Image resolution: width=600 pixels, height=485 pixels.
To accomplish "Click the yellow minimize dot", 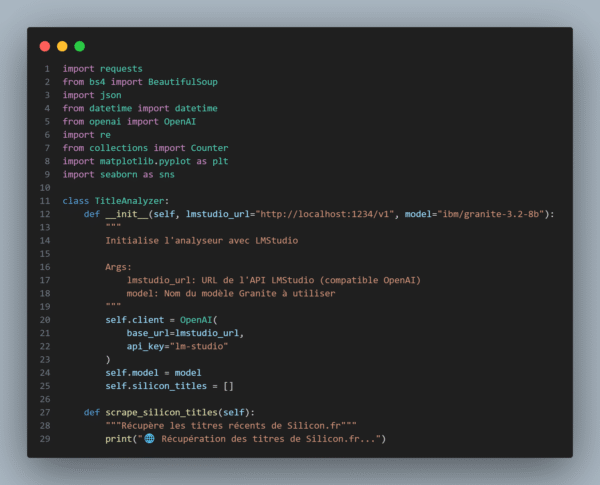I will coord(62,46).
